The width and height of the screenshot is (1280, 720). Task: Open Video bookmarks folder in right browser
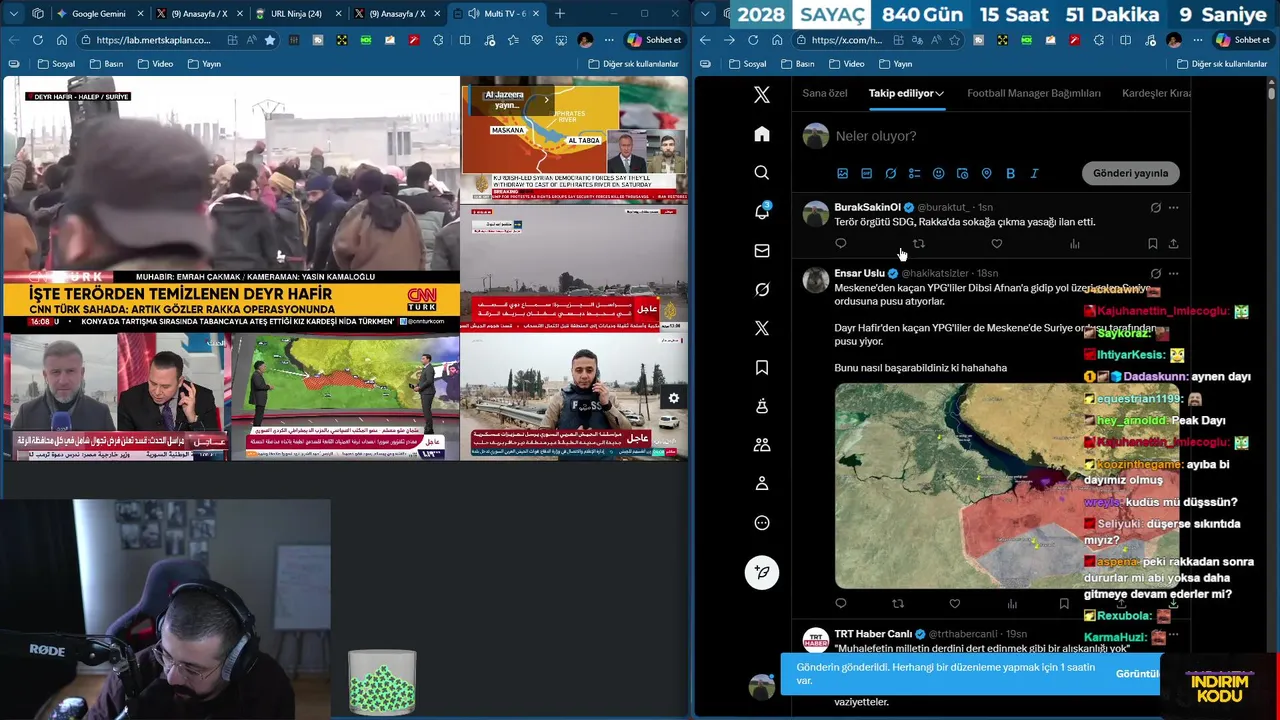[x=846, y=64]
